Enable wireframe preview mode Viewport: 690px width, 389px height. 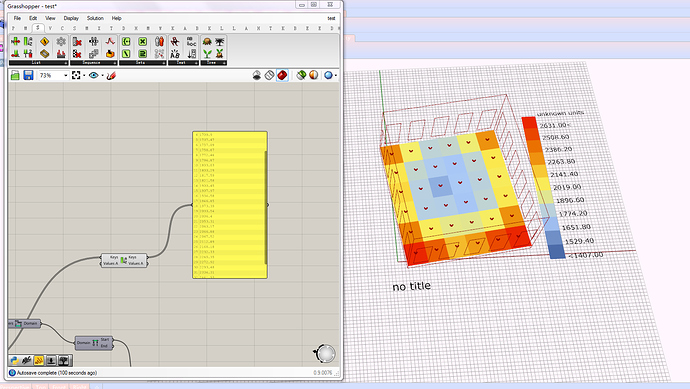270,76
